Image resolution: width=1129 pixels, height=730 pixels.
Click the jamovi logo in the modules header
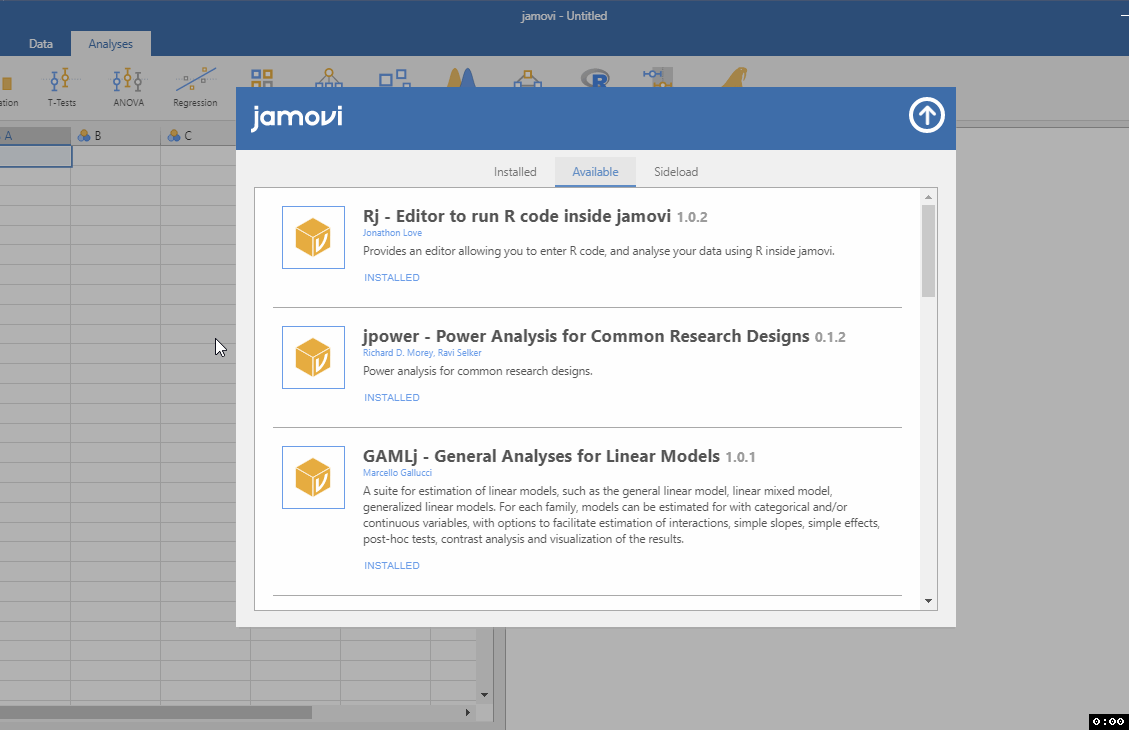pos(297,117)
